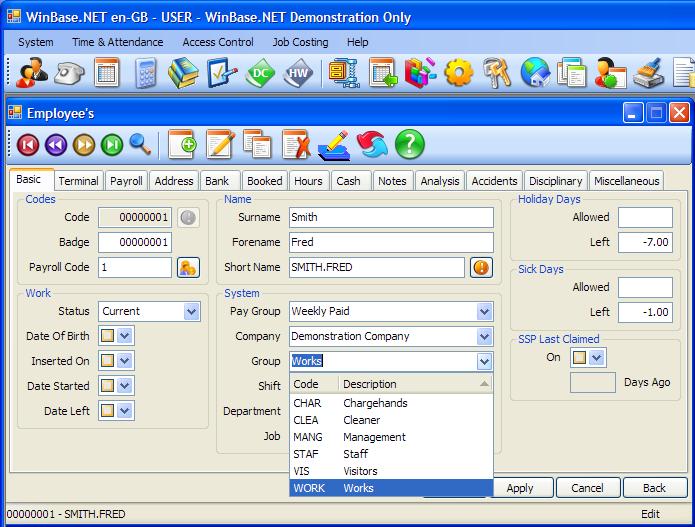The image size is (695, 527).
Task: Open the Access Control menu
Action: [x=218, y=42]
